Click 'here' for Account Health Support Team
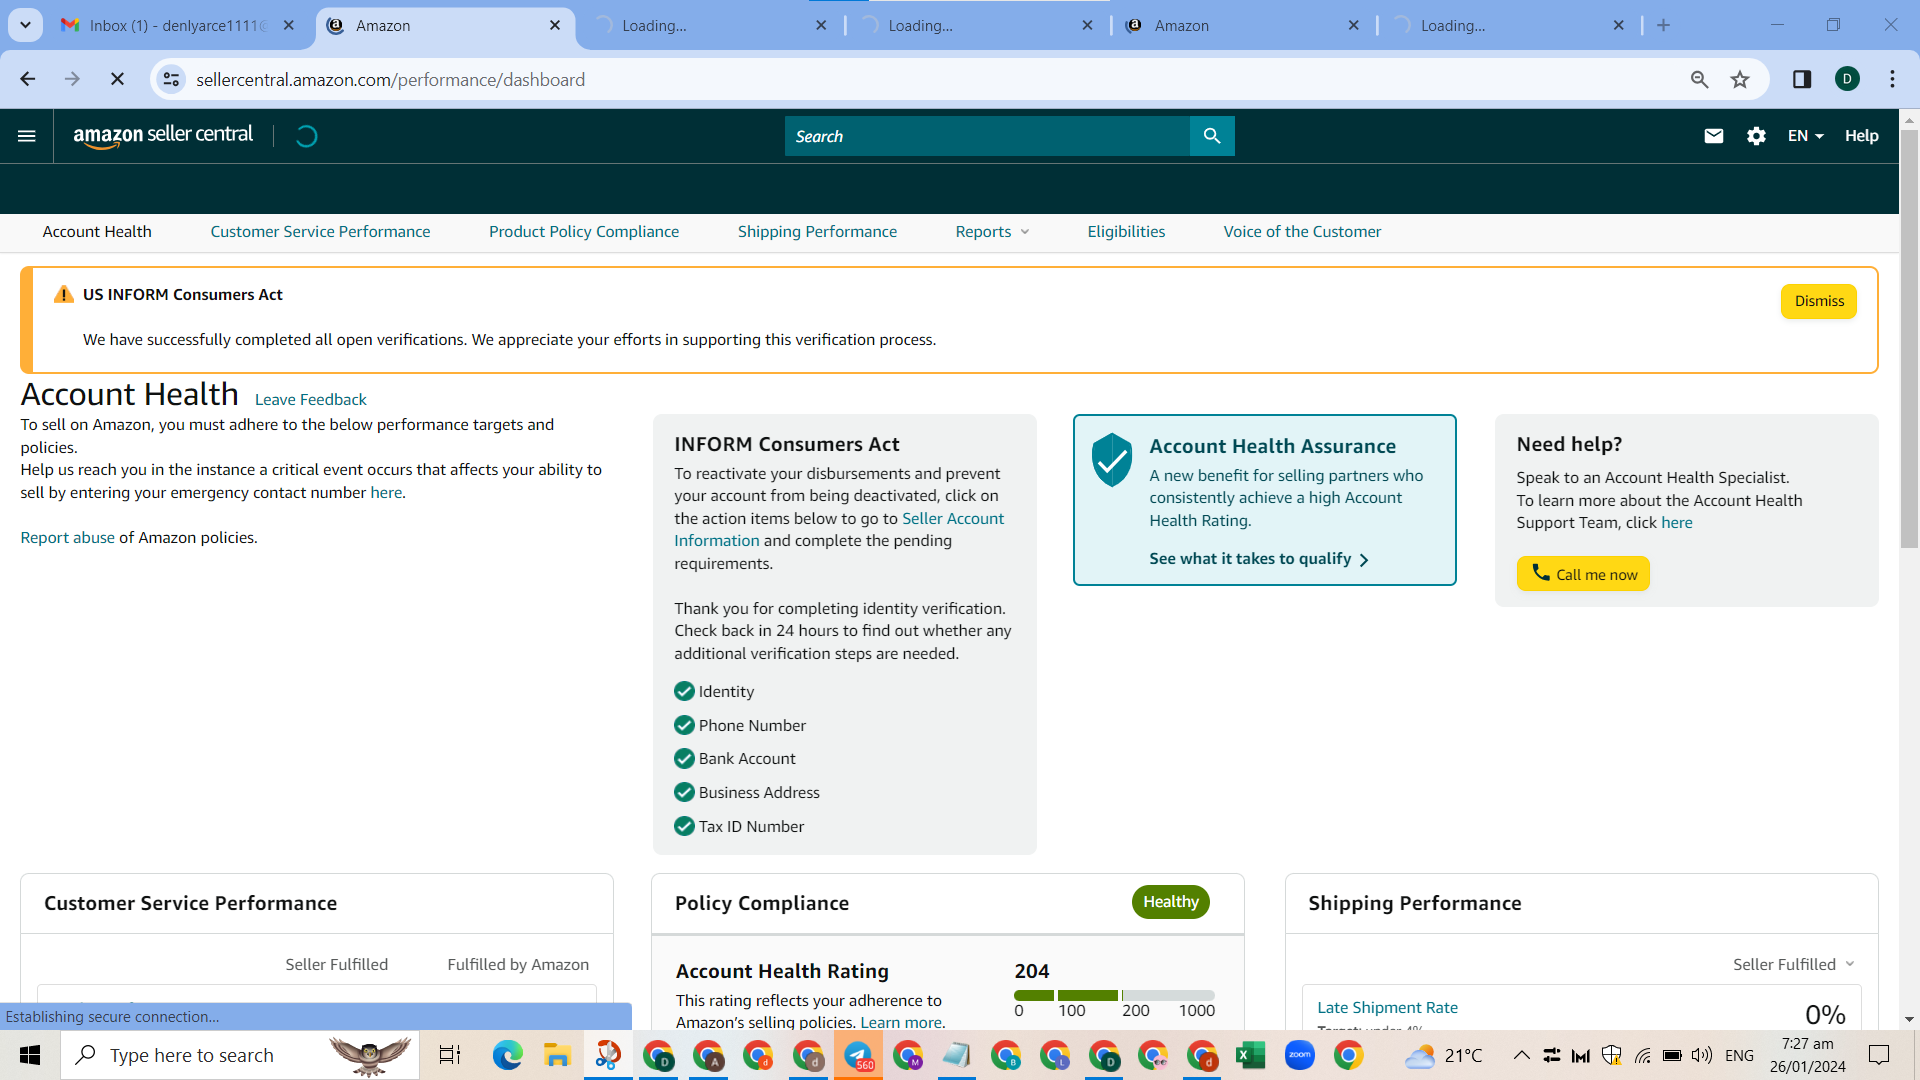The image size is (1920, 1080). [1677, 523]
